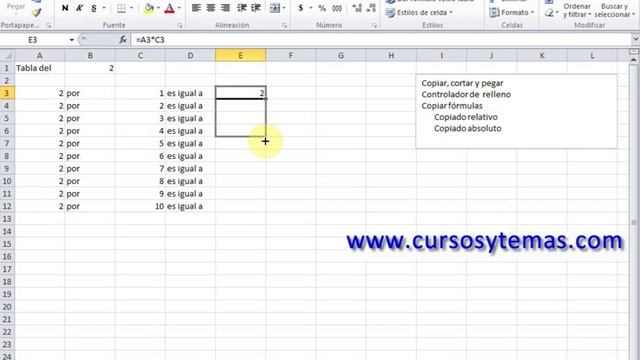Apply accounting dollar number format
This screenshot has width=640, height=360.
[x=301, y=8]
